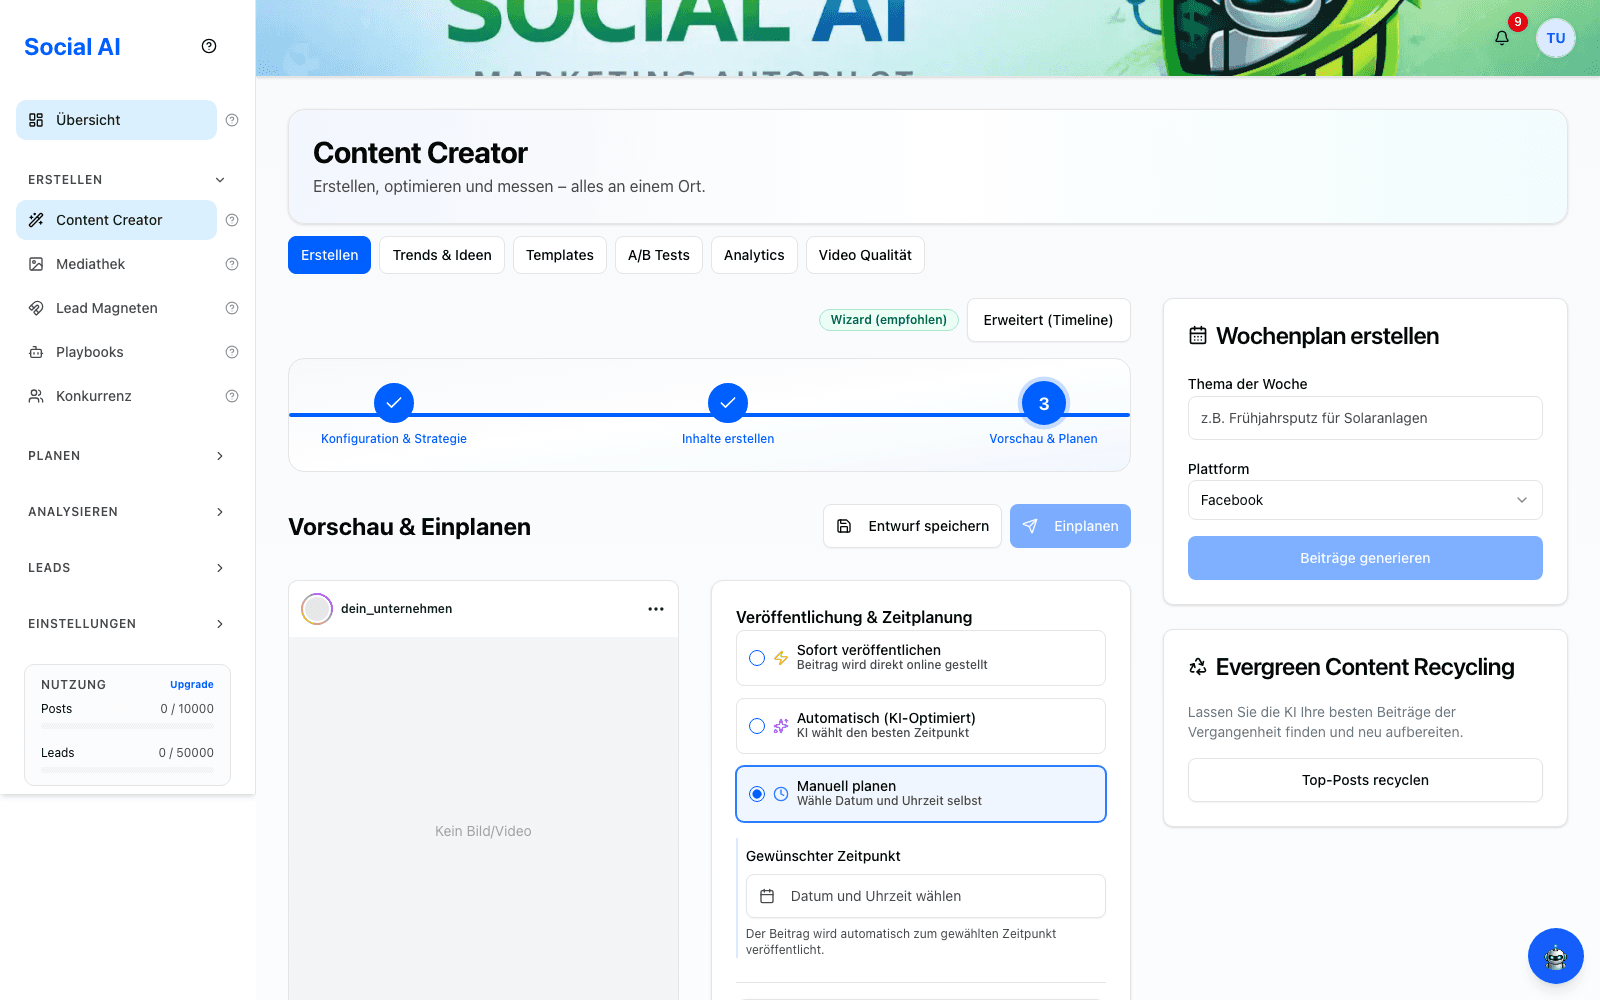The height and width of the screenshot is (1000, 1600).
Task: Go to step 2 Inhalte erstellen
Action: pyautogui.click(x=728, y=402)
